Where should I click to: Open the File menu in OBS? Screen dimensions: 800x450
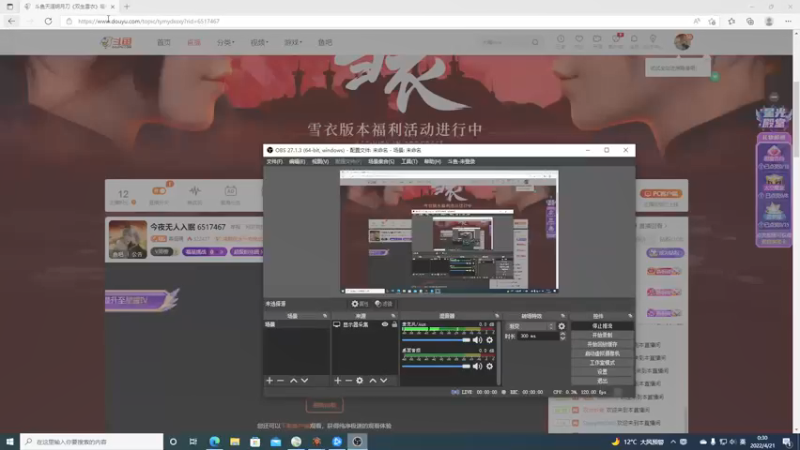(x=274, y=162)
